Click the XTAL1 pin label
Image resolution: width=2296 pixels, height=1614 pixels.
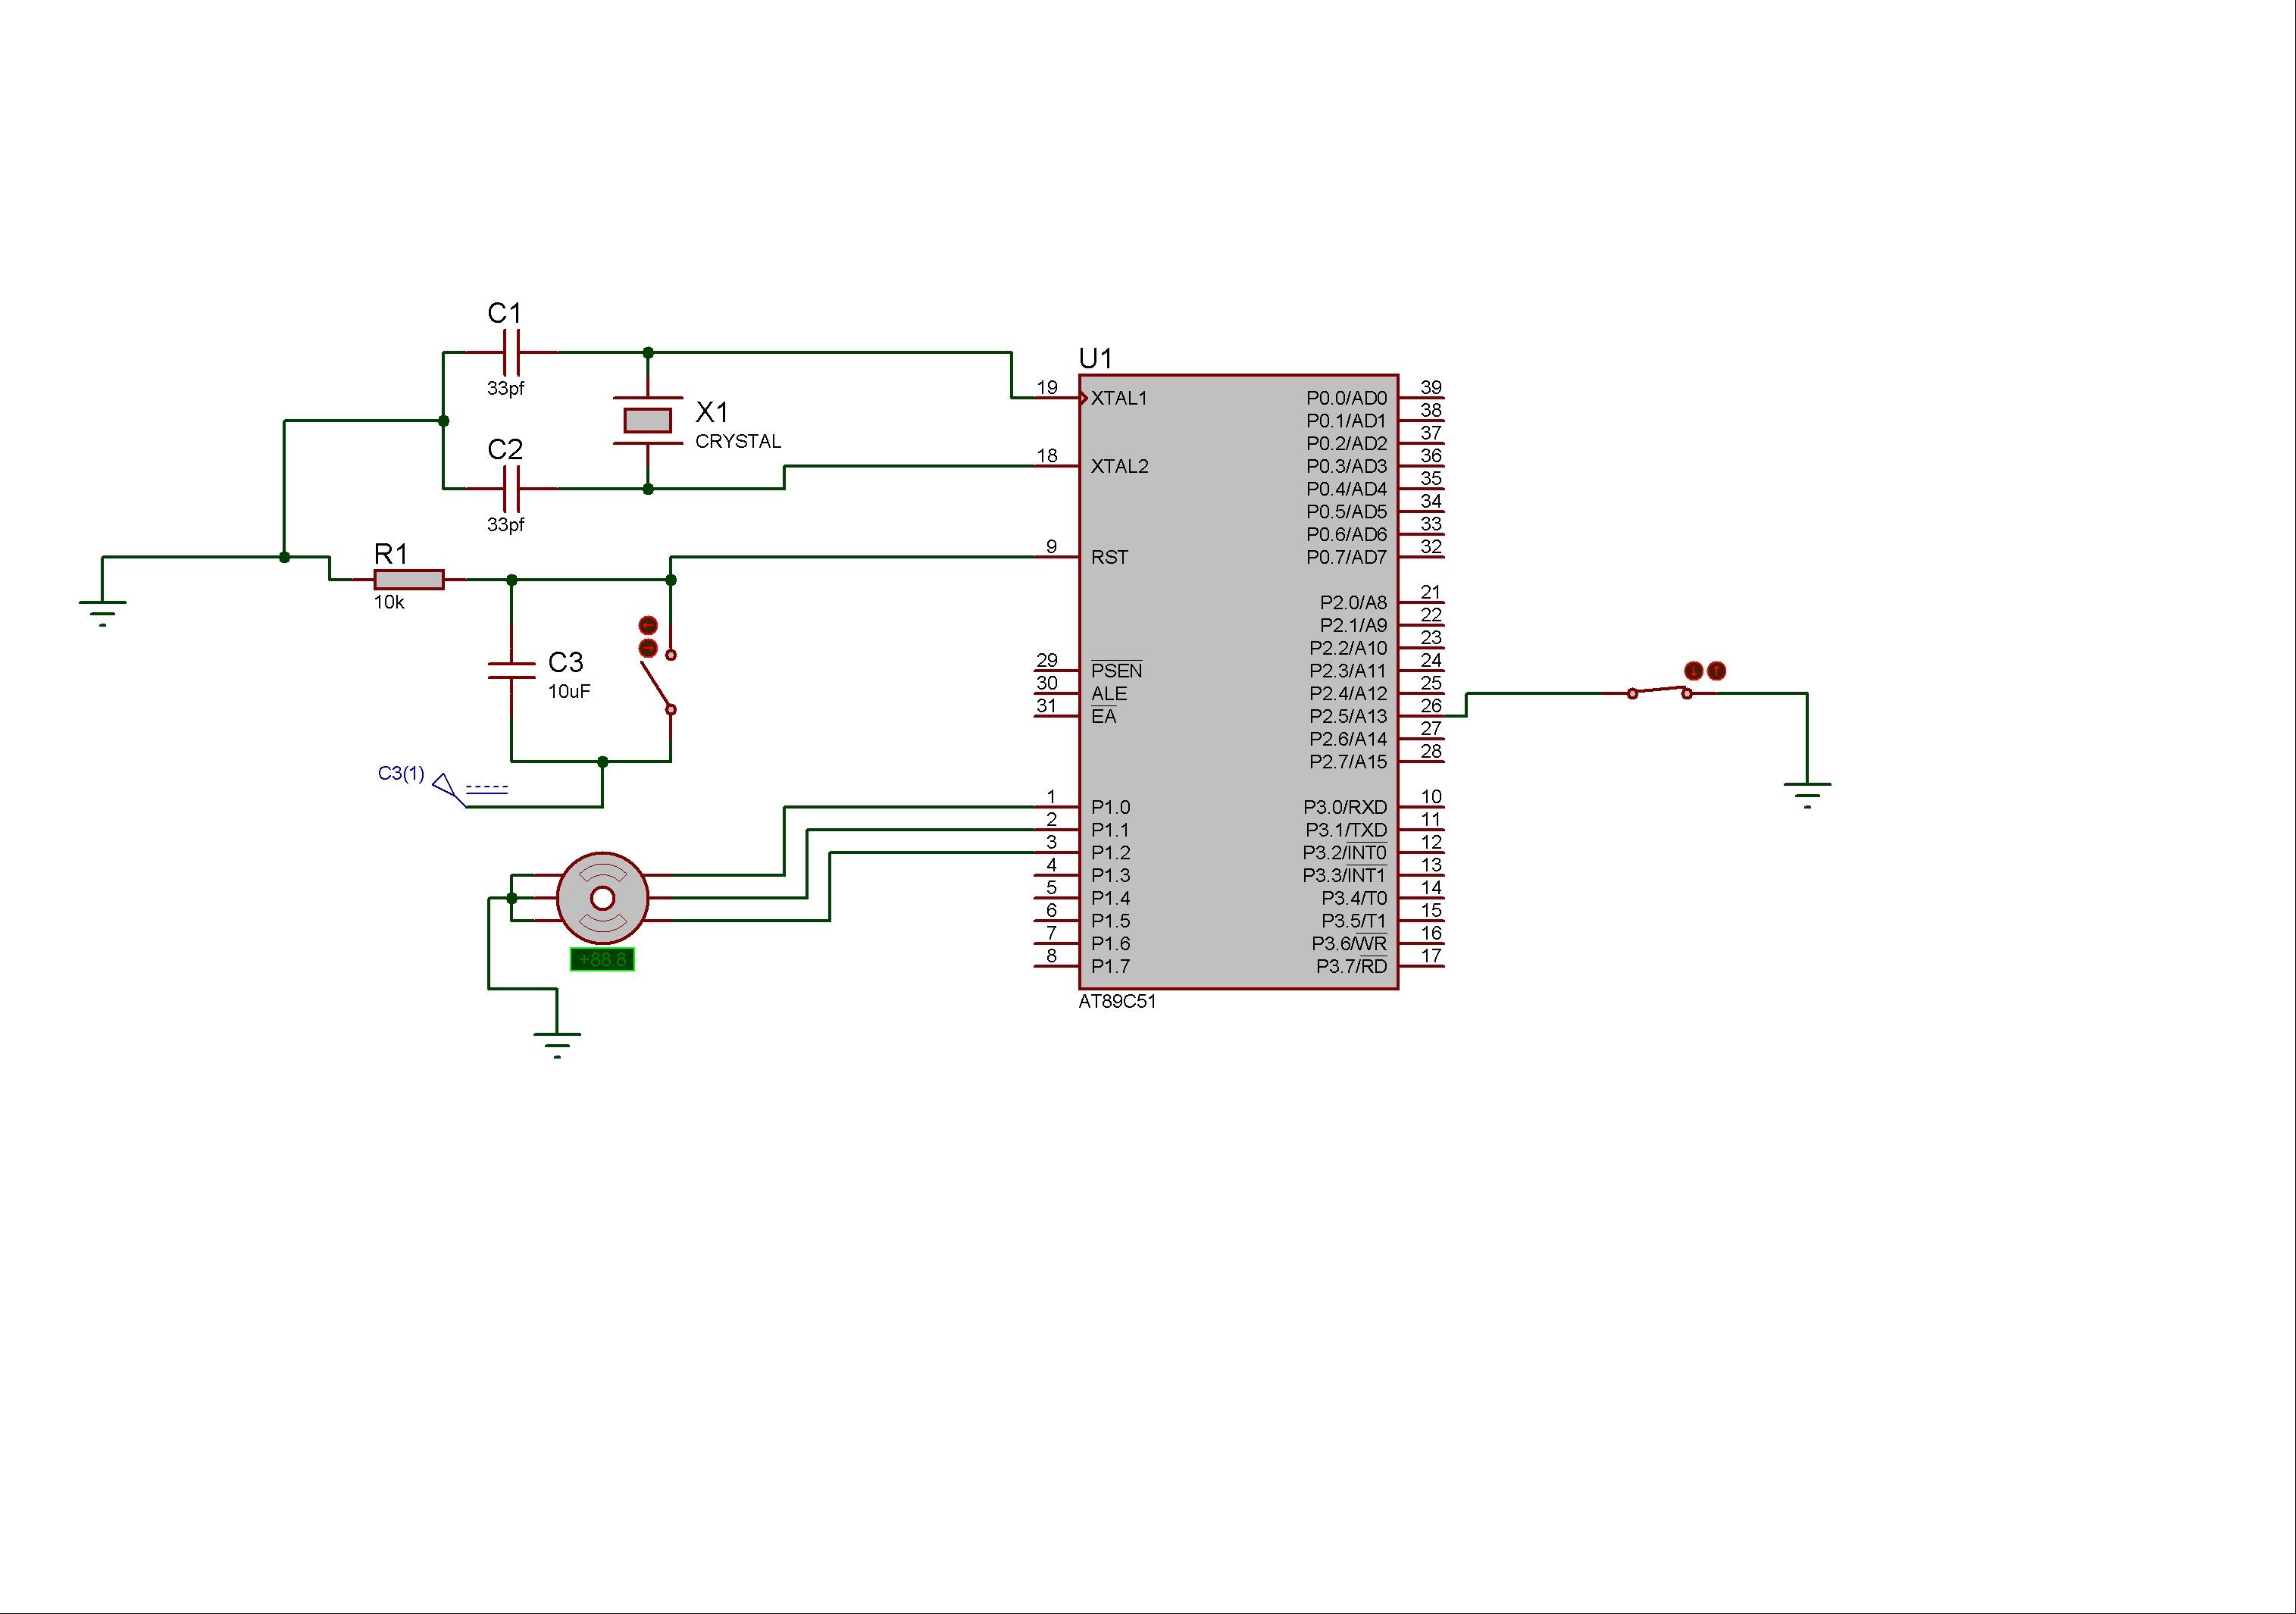click(1119, 398)
